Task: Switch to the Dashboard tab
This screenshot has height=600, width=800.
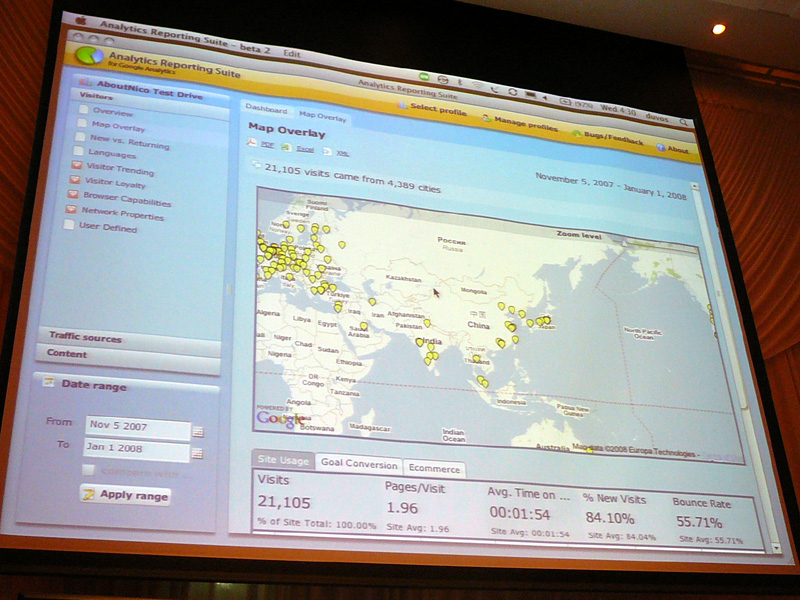Action: coord(266,110)
